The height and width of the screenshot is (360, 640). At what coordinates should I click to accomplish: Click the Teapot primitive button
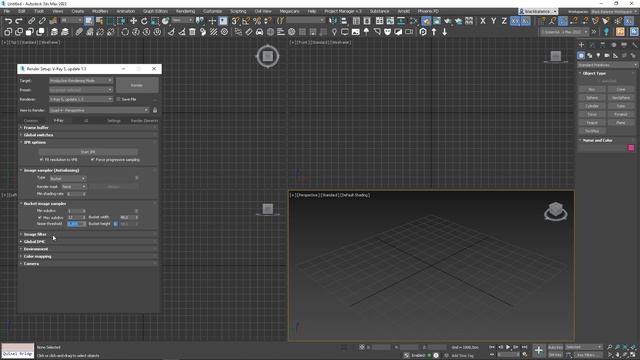coord(592,122)
